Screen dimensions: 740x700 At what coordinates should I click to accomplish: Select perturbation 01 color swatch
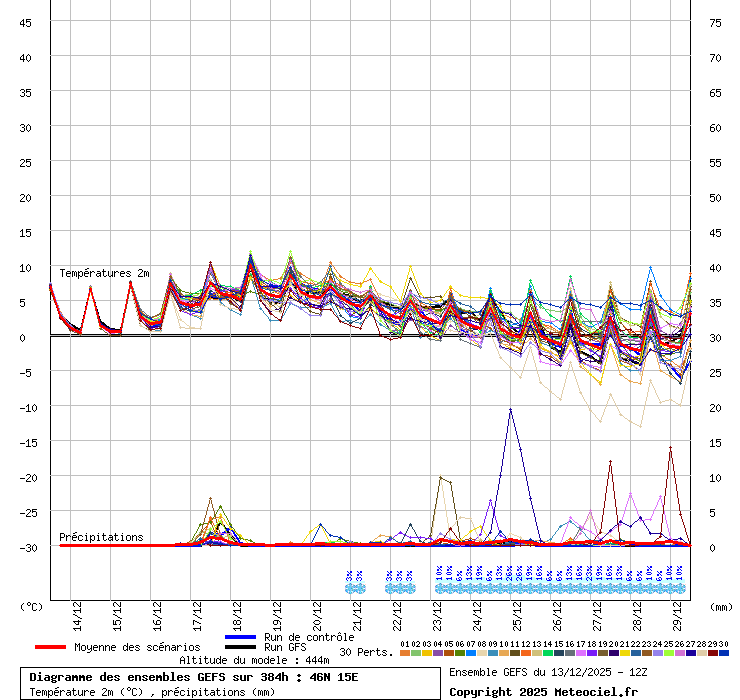point(404,653)
